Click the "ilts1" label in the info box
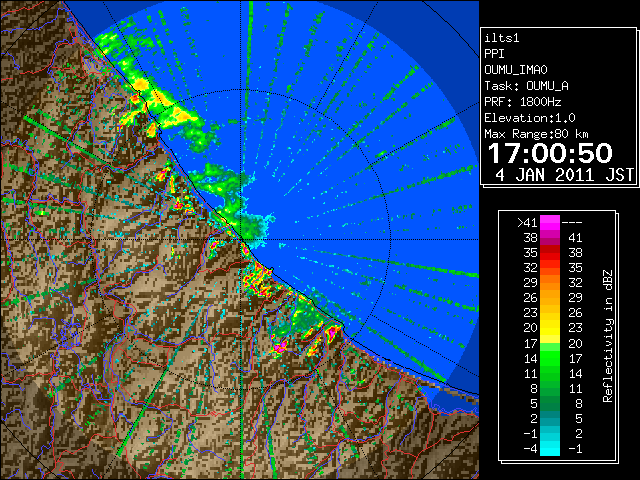This screenshot has height=480, width=640. (501, 38)
